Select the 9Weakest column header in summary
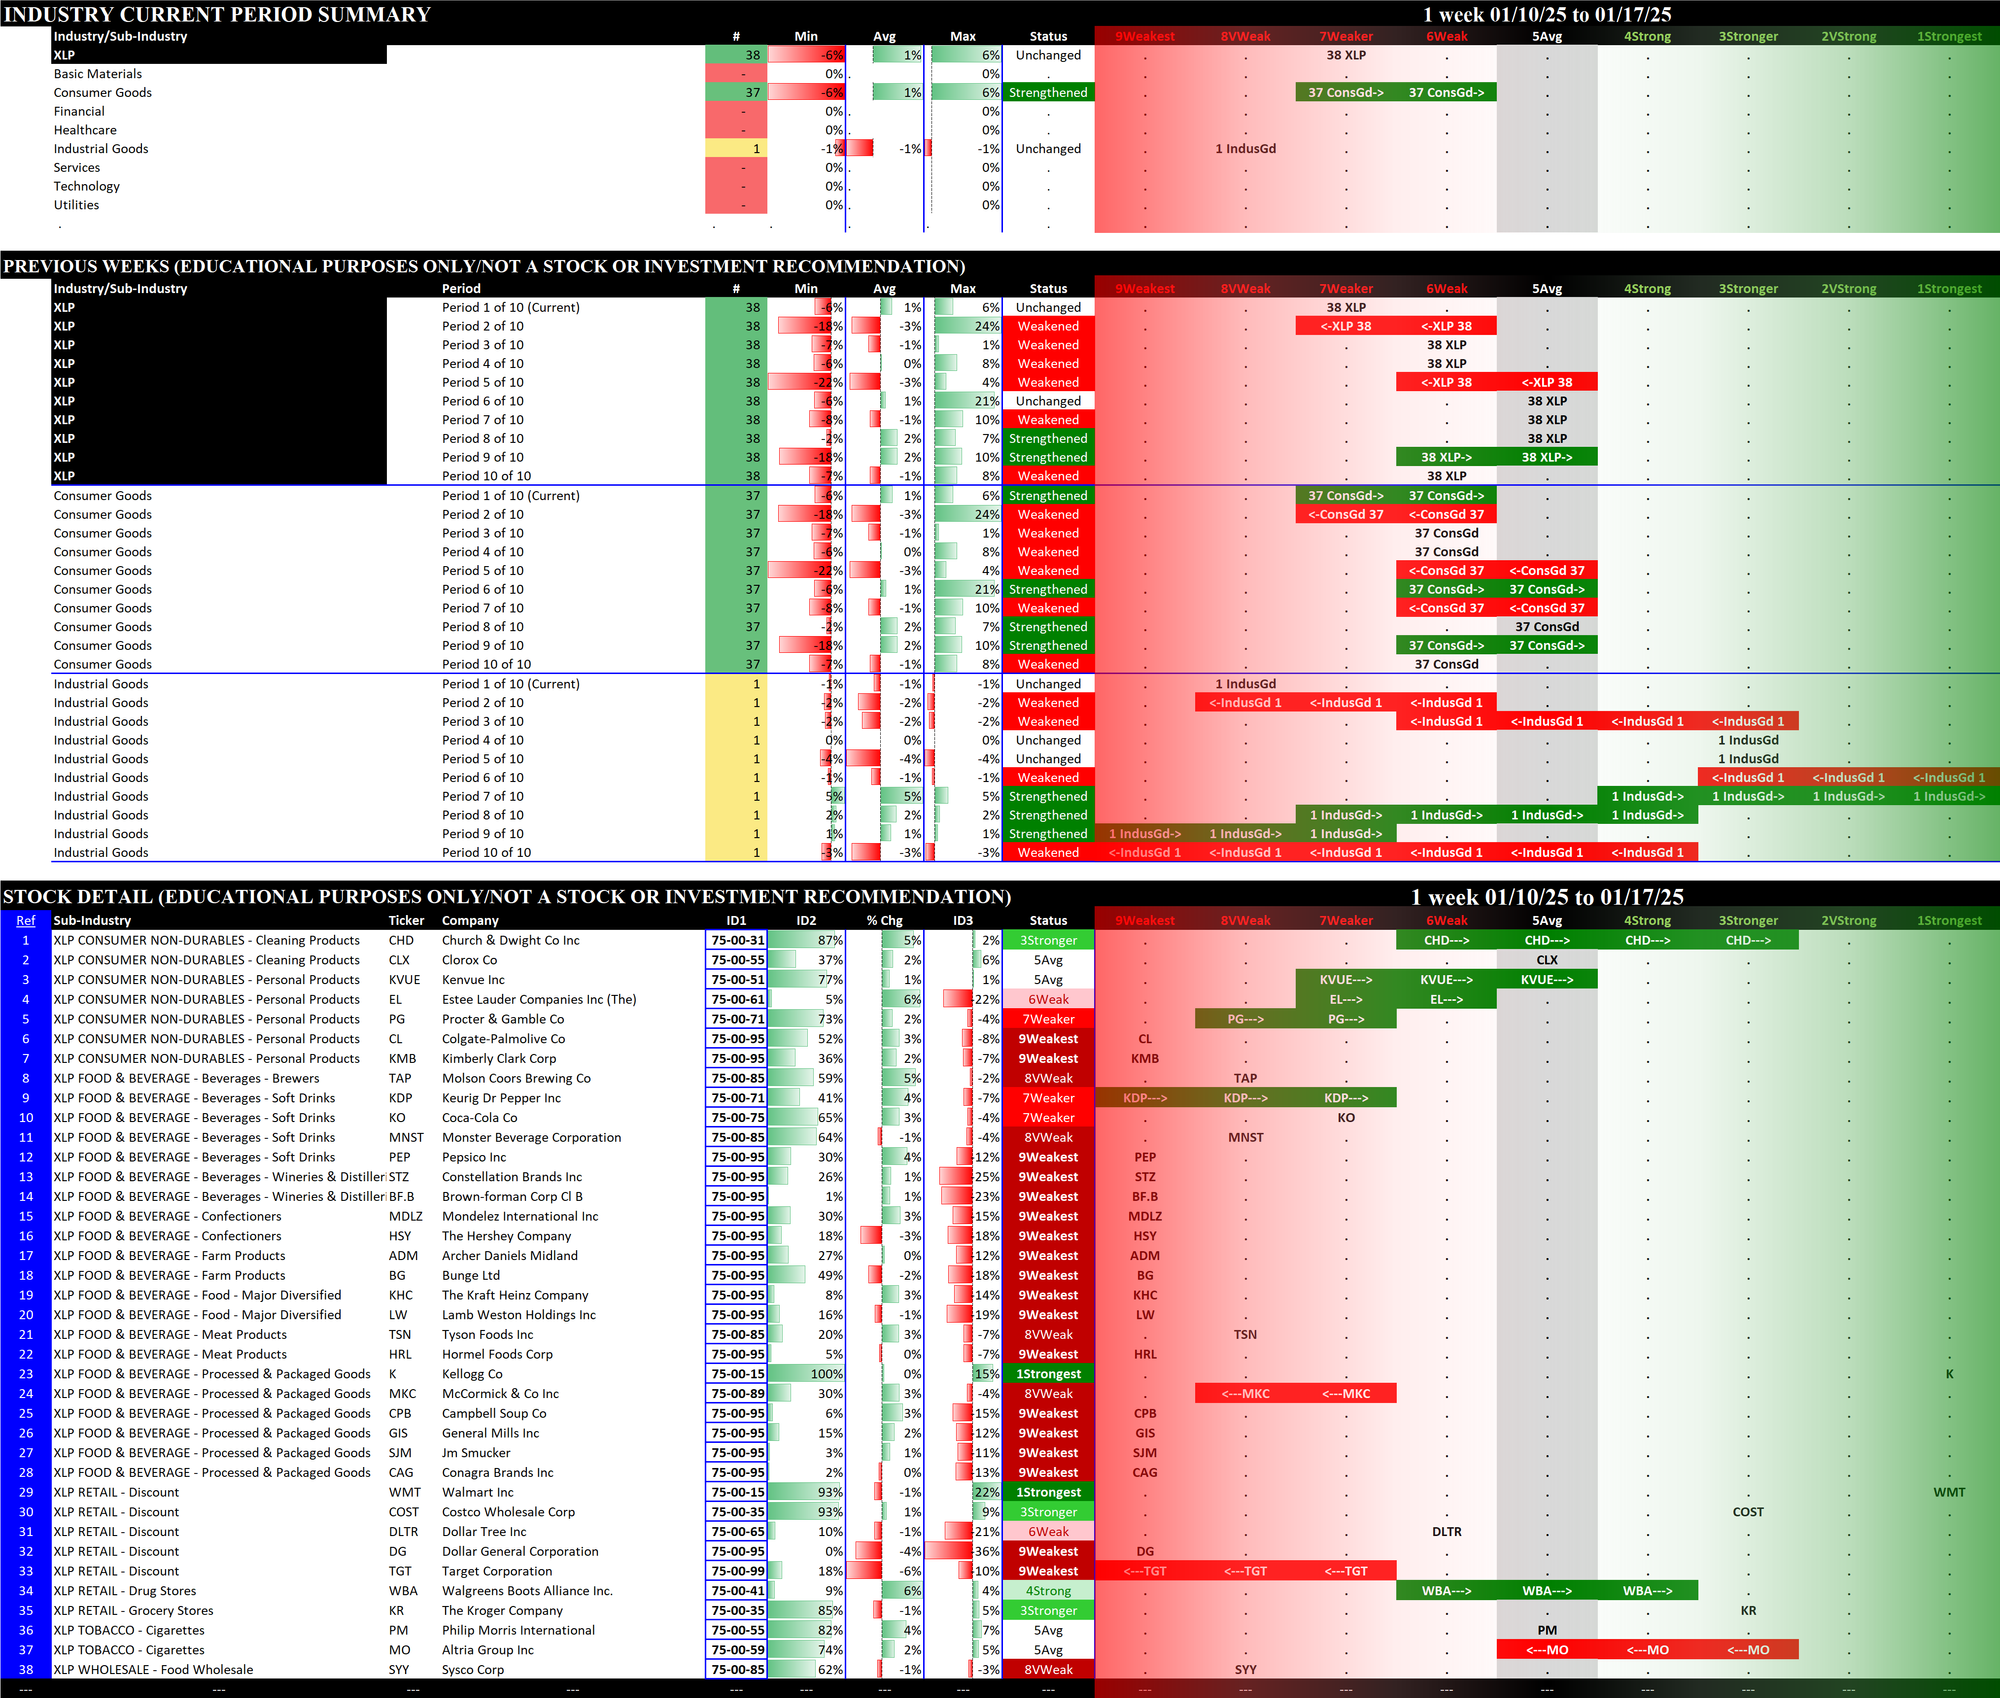Image resolution: width=2000 pixels, height=1698 pixels. click(1144, 36)
